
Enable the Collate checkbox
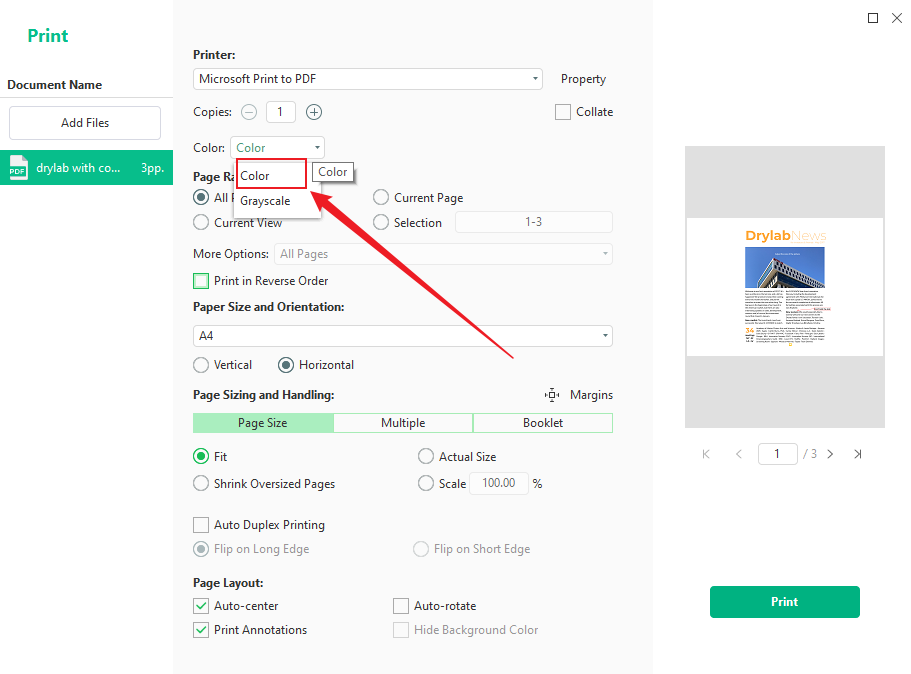pos(562,112)
